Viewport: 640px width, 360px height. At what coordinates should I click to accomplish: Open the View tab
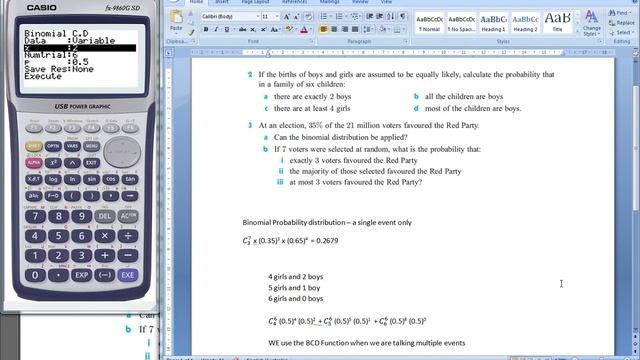386,2
